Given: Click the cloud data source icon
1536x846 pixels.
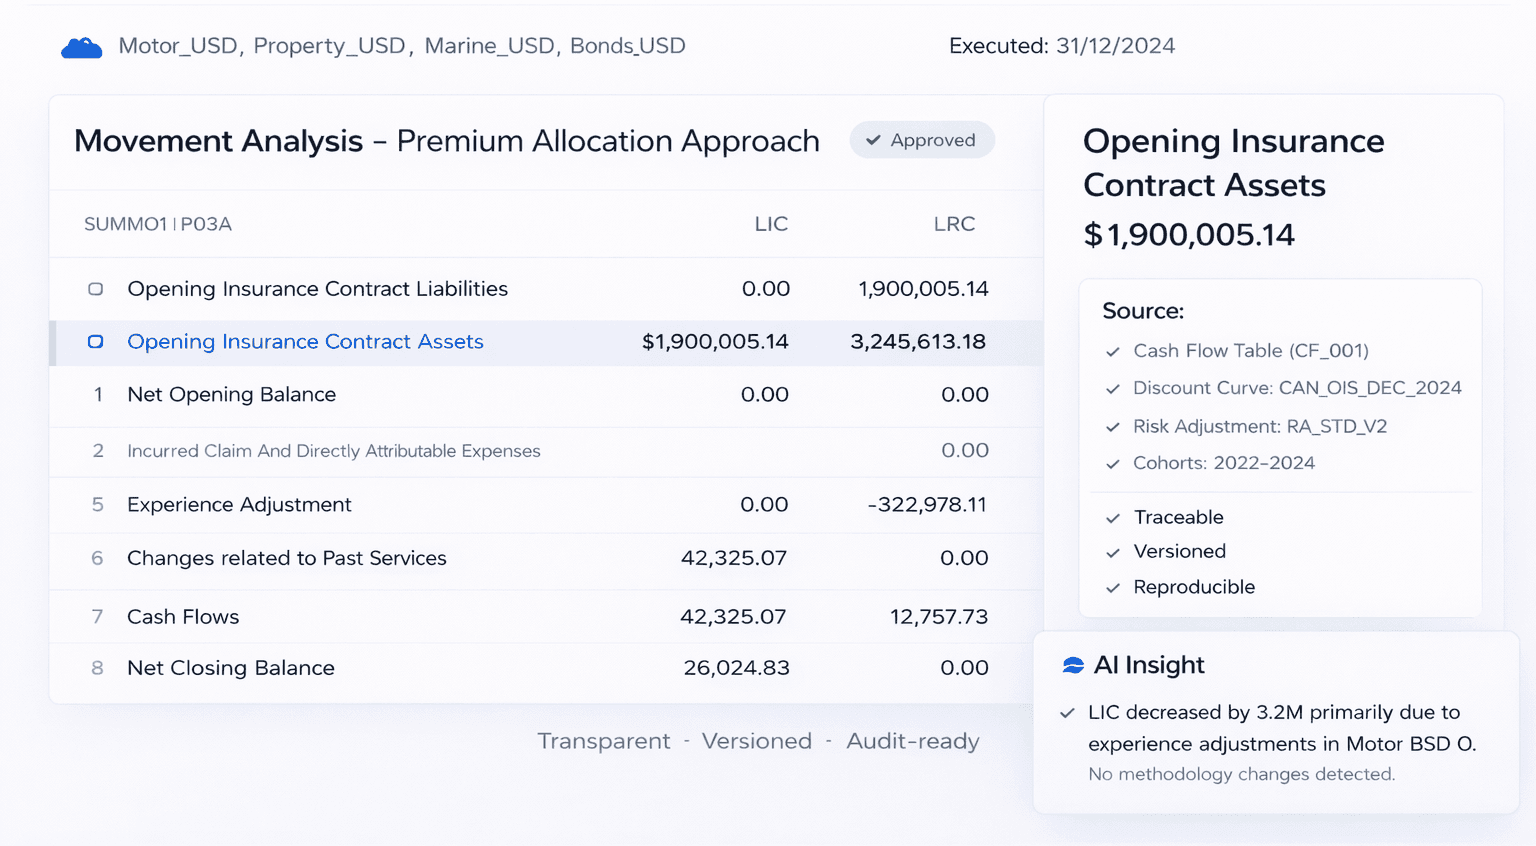Looking at the screenshot, I should (x=81, y=45).
